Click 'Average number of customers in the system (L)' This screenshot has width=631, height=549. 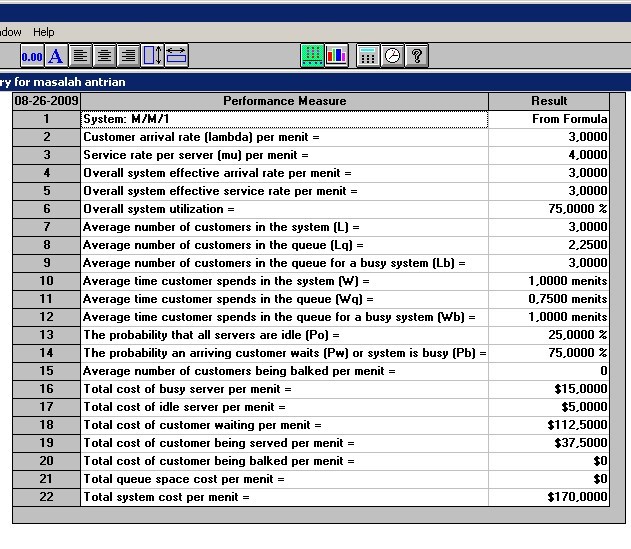click(285, 227)
